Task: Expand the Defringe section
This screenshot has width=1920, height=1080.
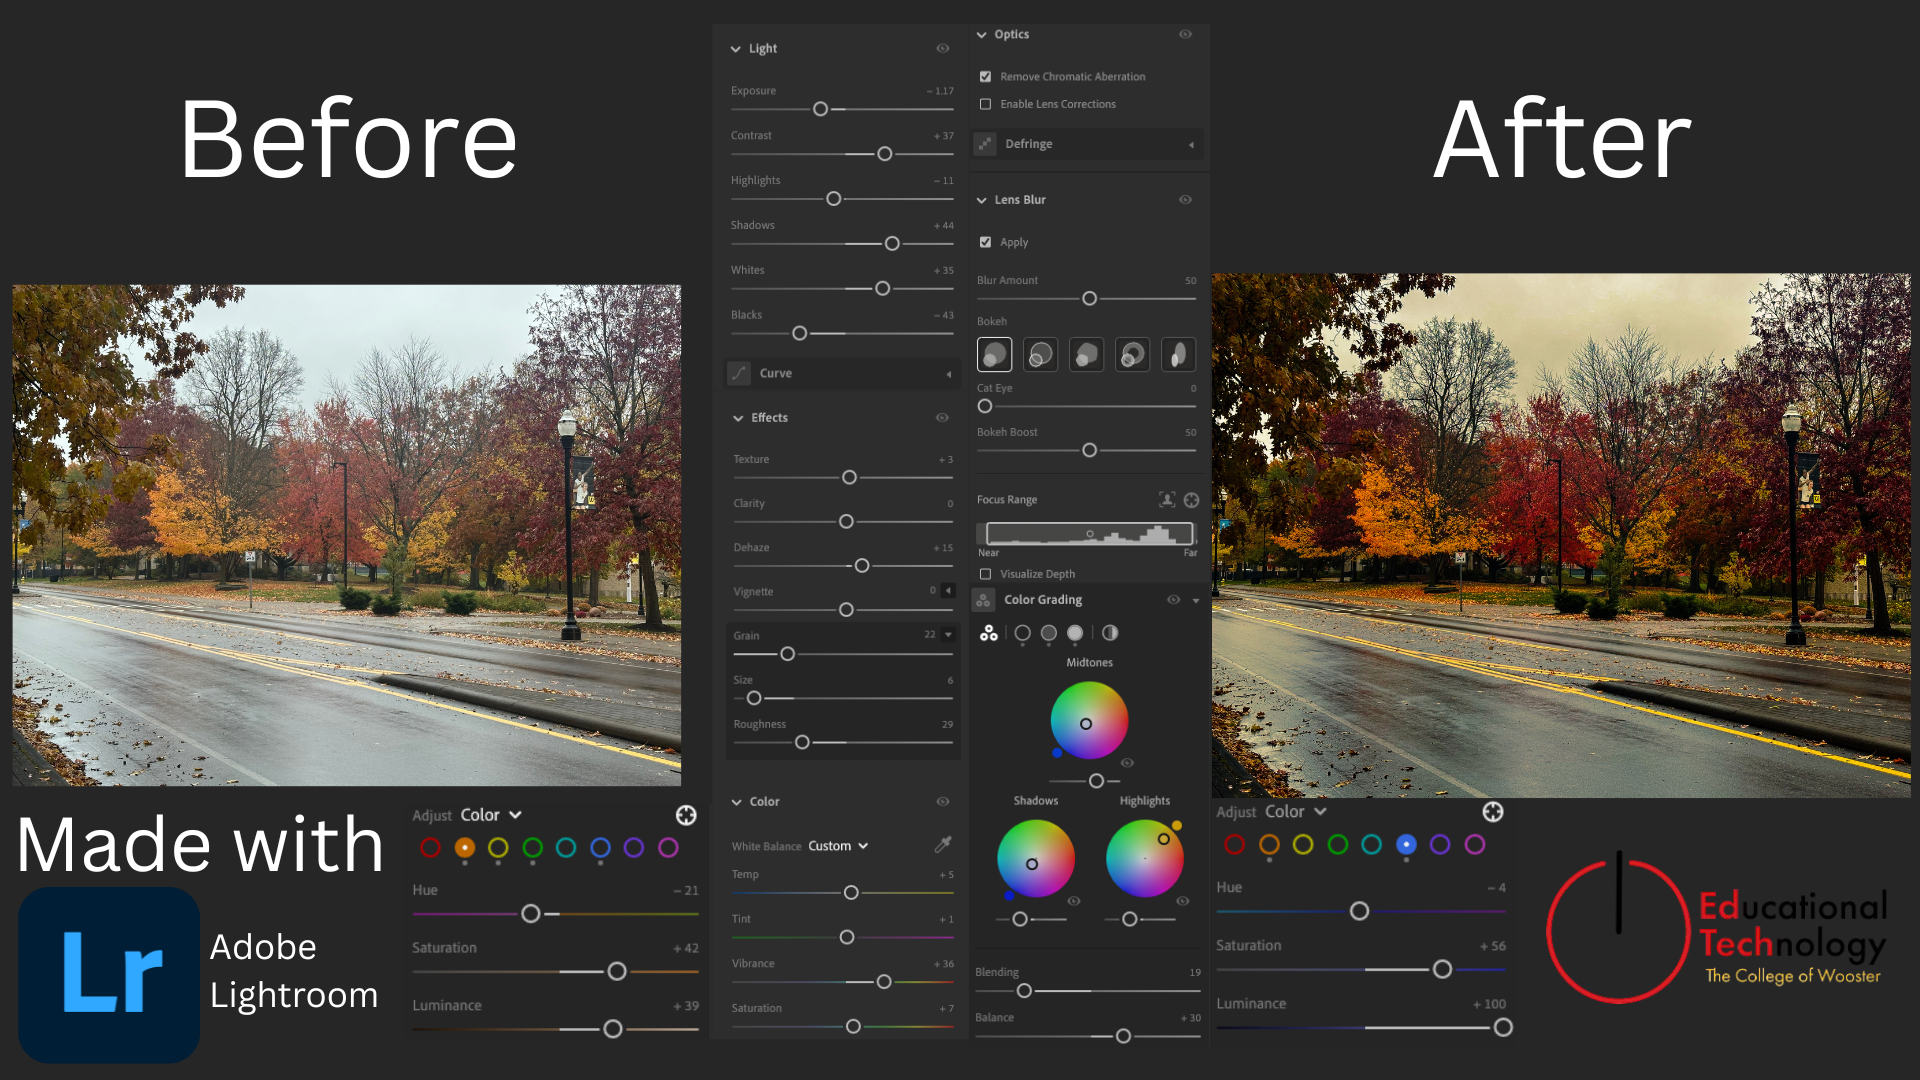Action: point(1192,144)
